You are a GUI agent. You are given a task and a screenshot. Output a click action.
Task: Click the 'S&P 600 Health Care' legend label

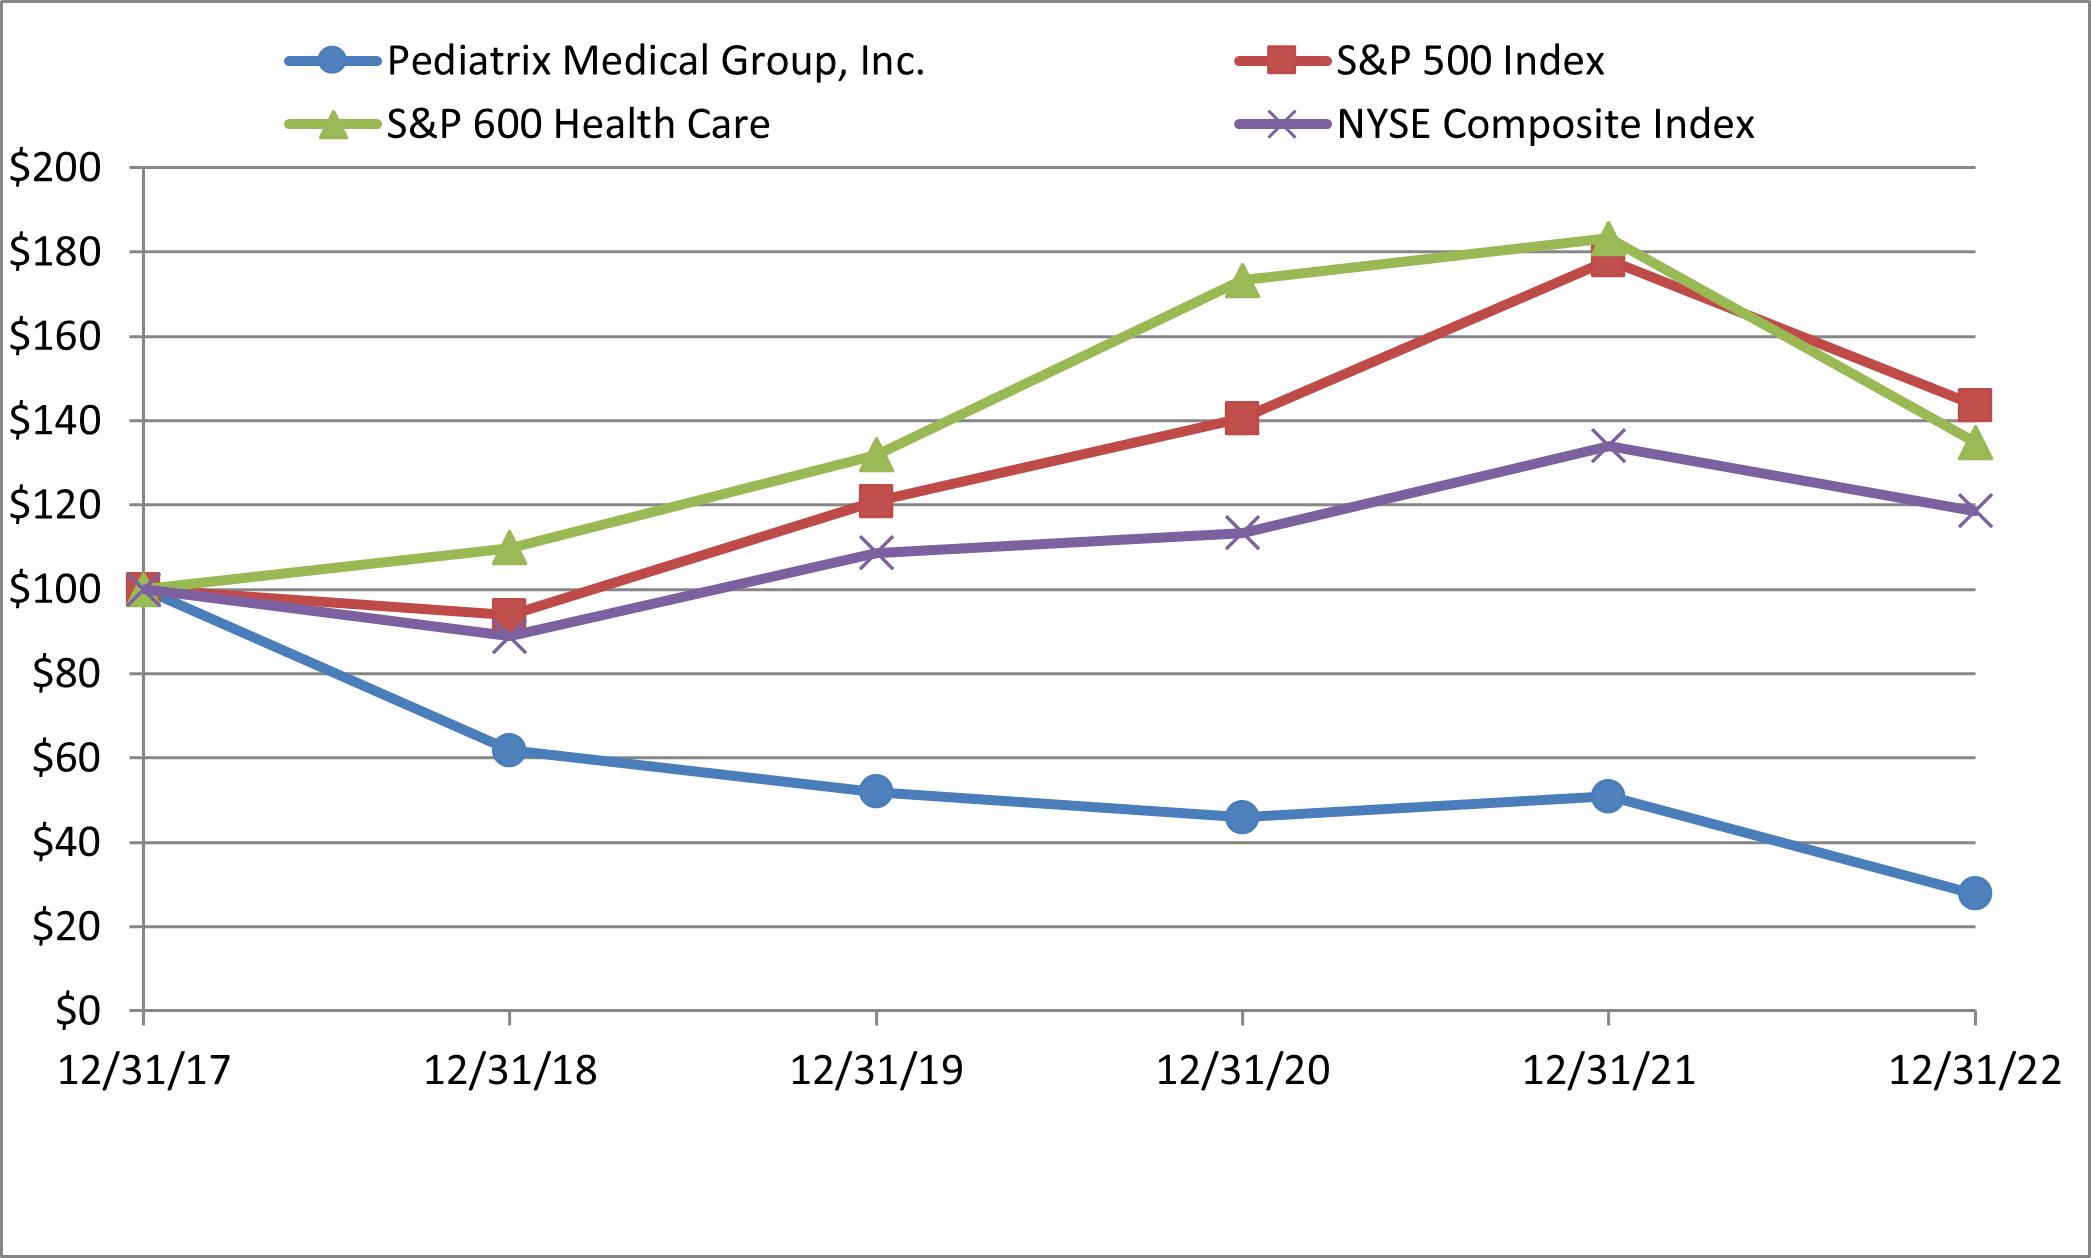point(578,125)
